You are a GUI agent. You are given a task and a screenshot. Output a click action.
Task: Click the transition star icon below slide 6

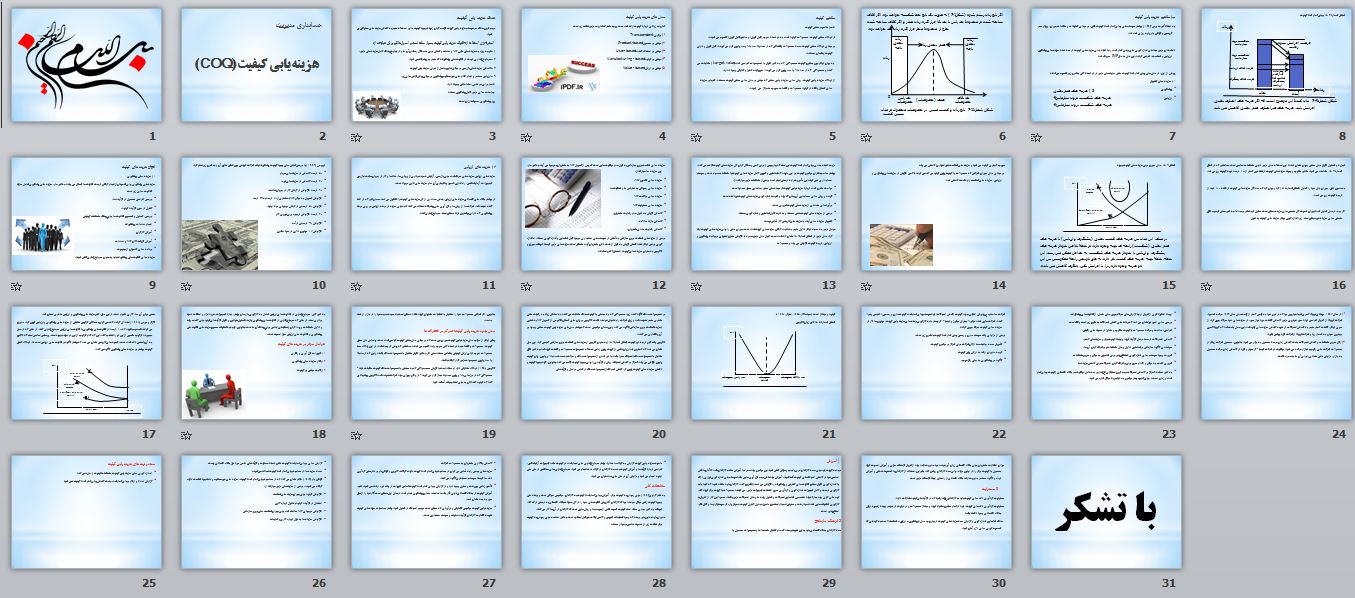click(865, 137)
